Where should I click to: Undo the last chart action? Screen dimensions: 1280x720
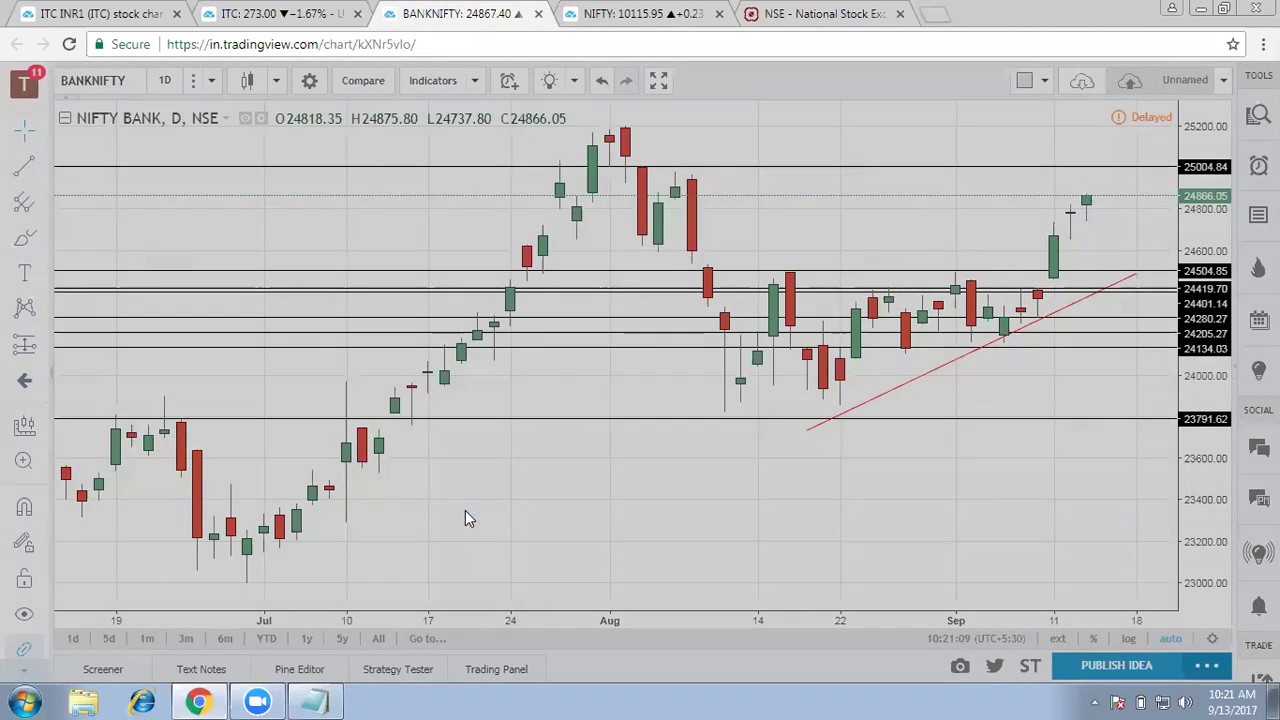click(x=602, y=81)
